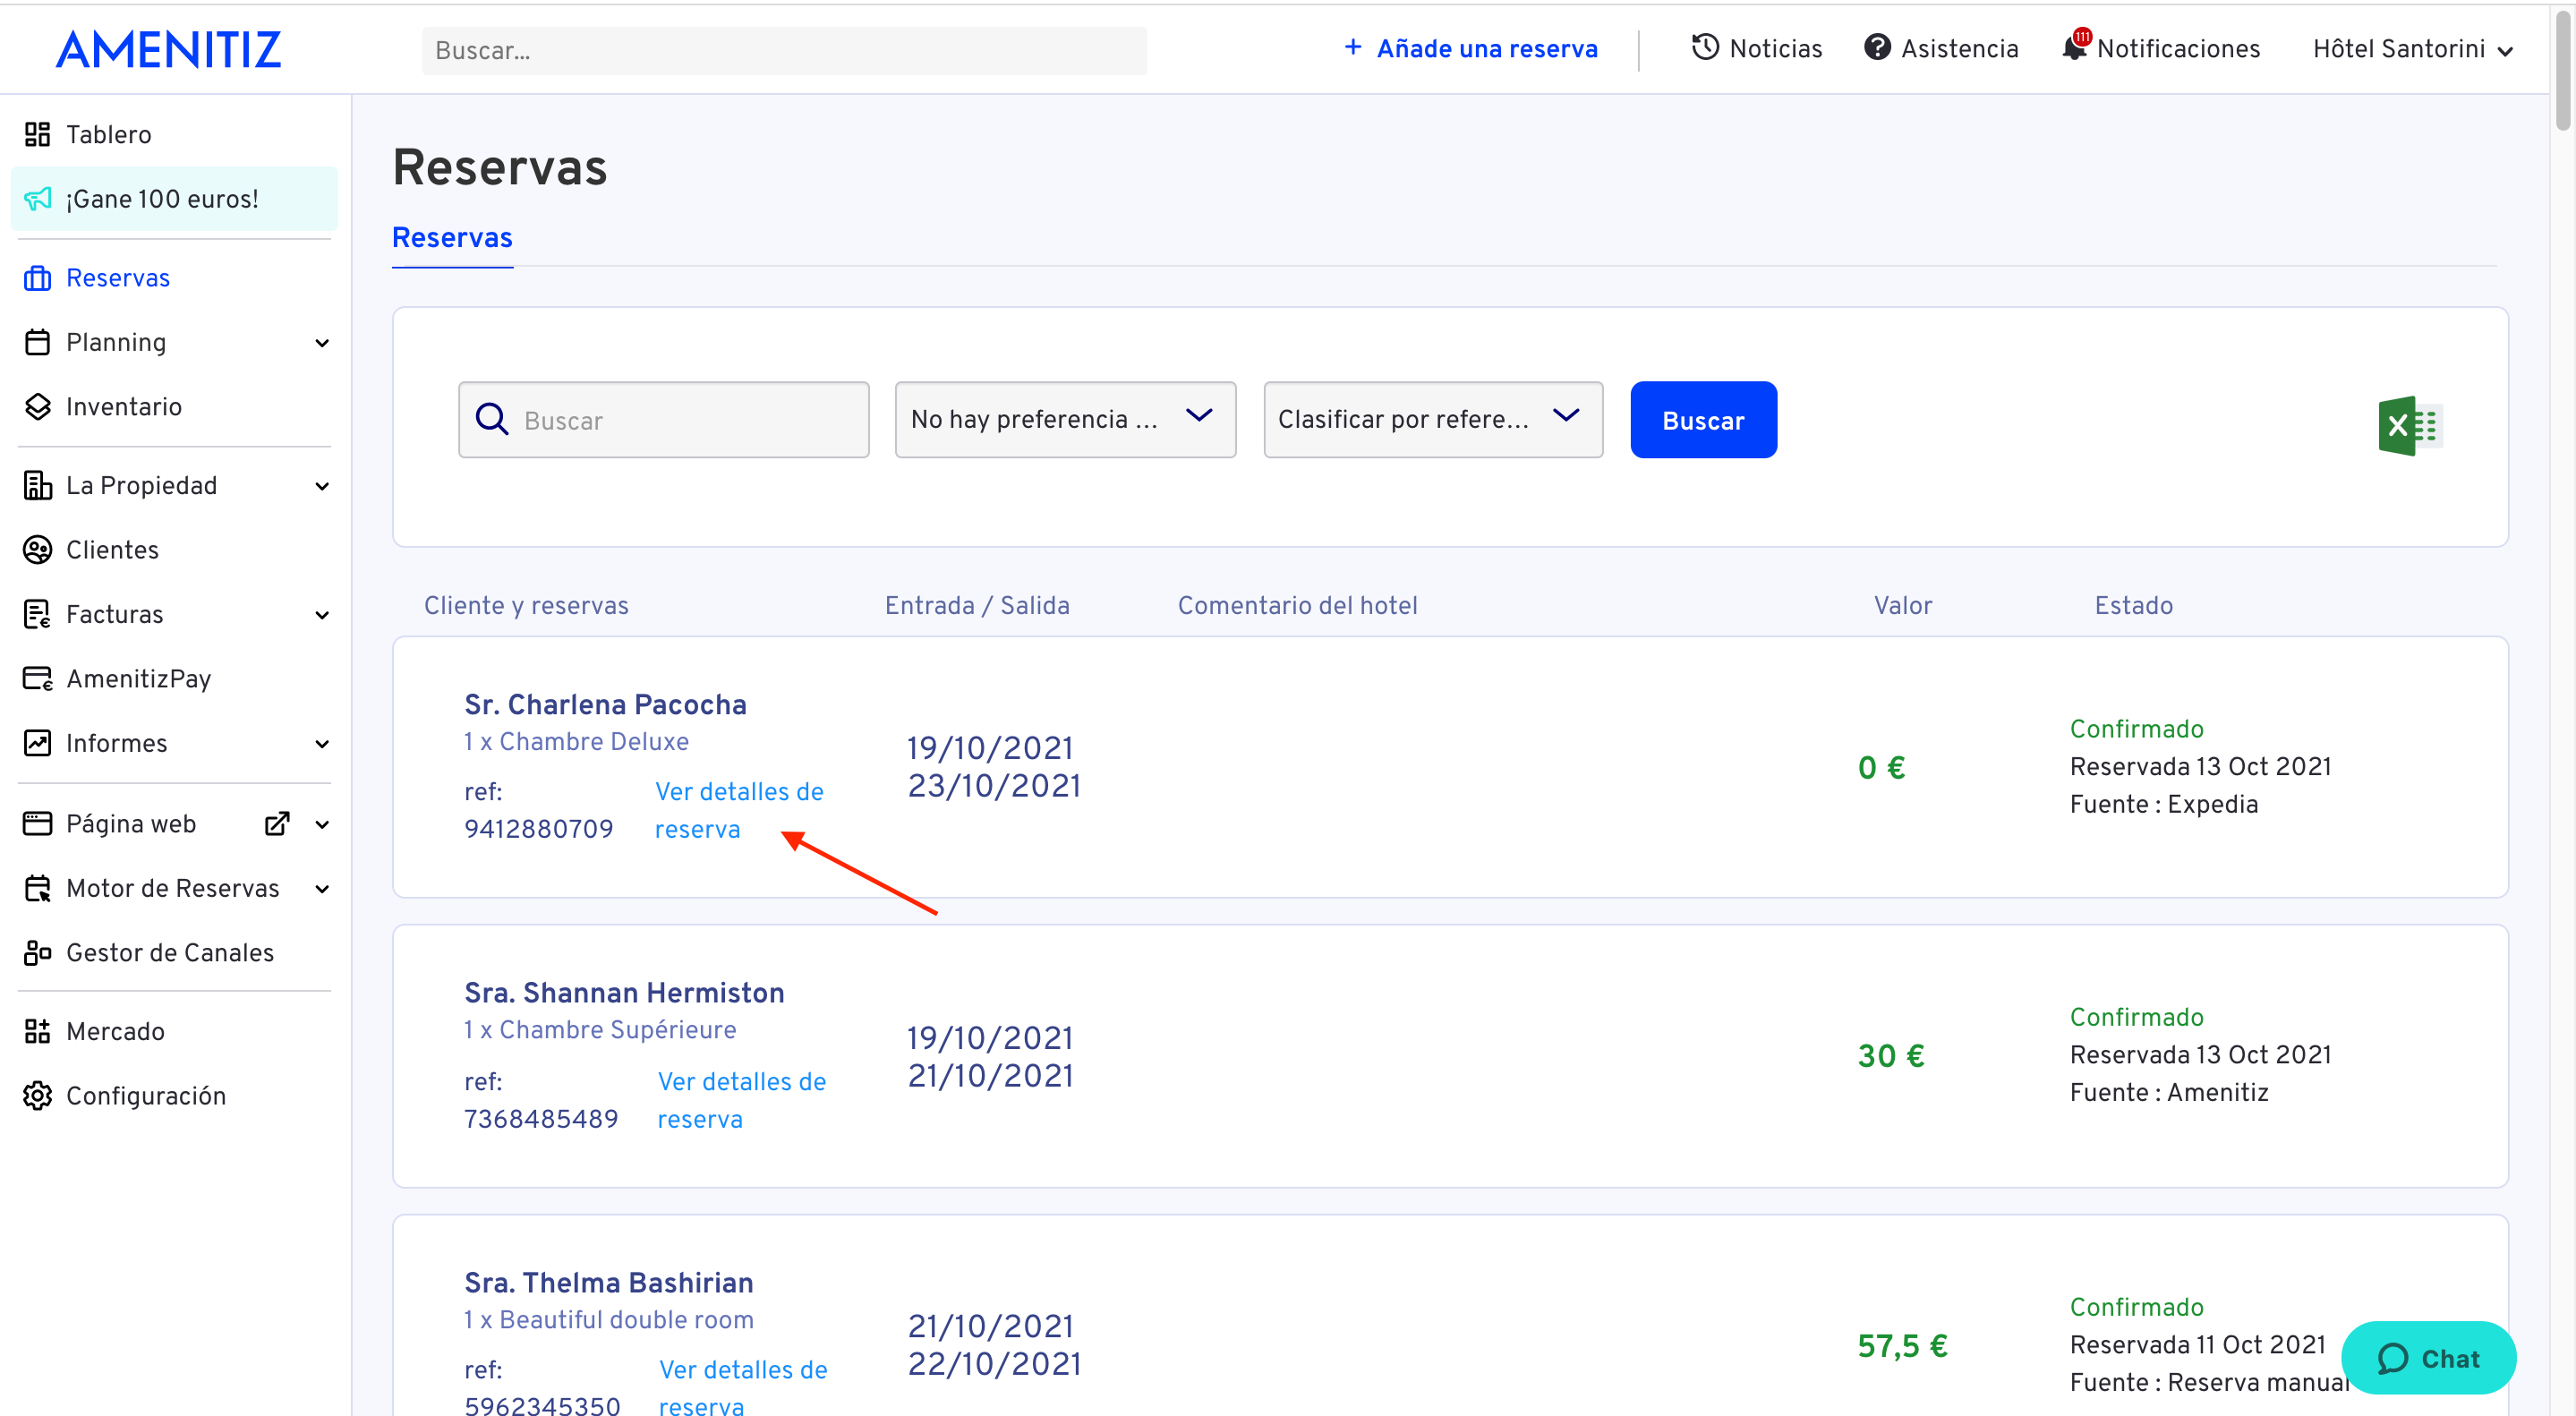Click room text 1 x Chambre Supérieure
This screenshot has height=1416, width=2576.
point(600,1029)
